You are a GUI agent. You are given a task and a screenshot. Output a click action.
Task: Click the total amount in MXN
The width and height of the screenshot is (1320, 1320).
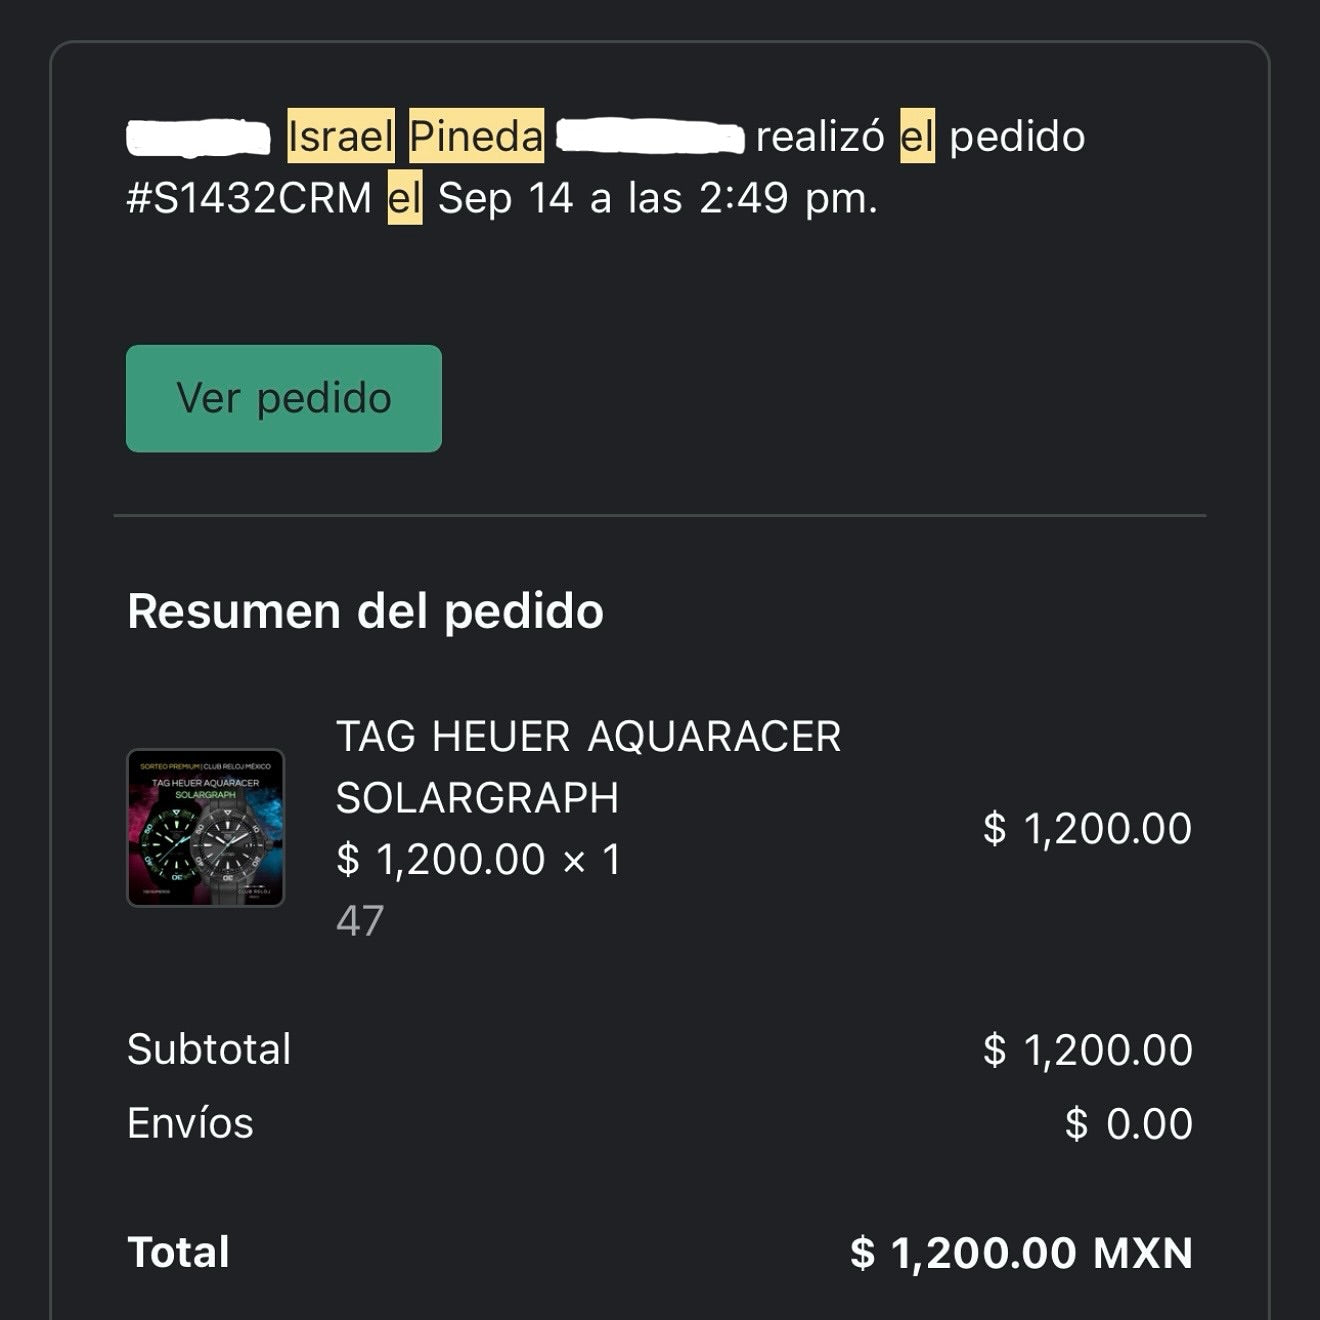point(1021,1253)
